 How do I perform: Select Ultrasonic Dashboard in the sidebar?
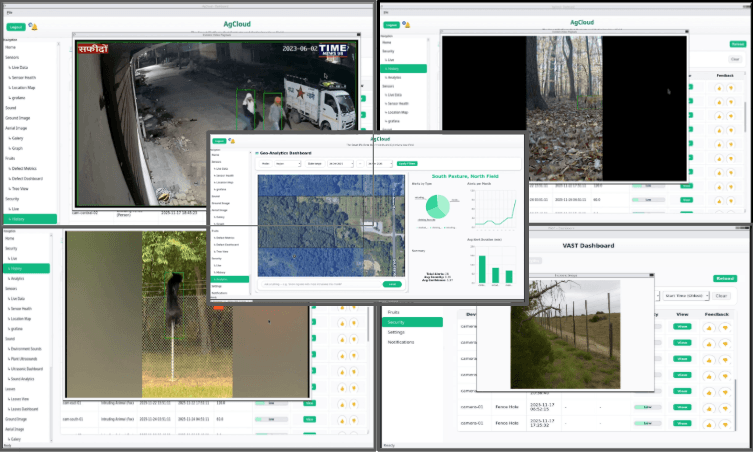(27, 369)
